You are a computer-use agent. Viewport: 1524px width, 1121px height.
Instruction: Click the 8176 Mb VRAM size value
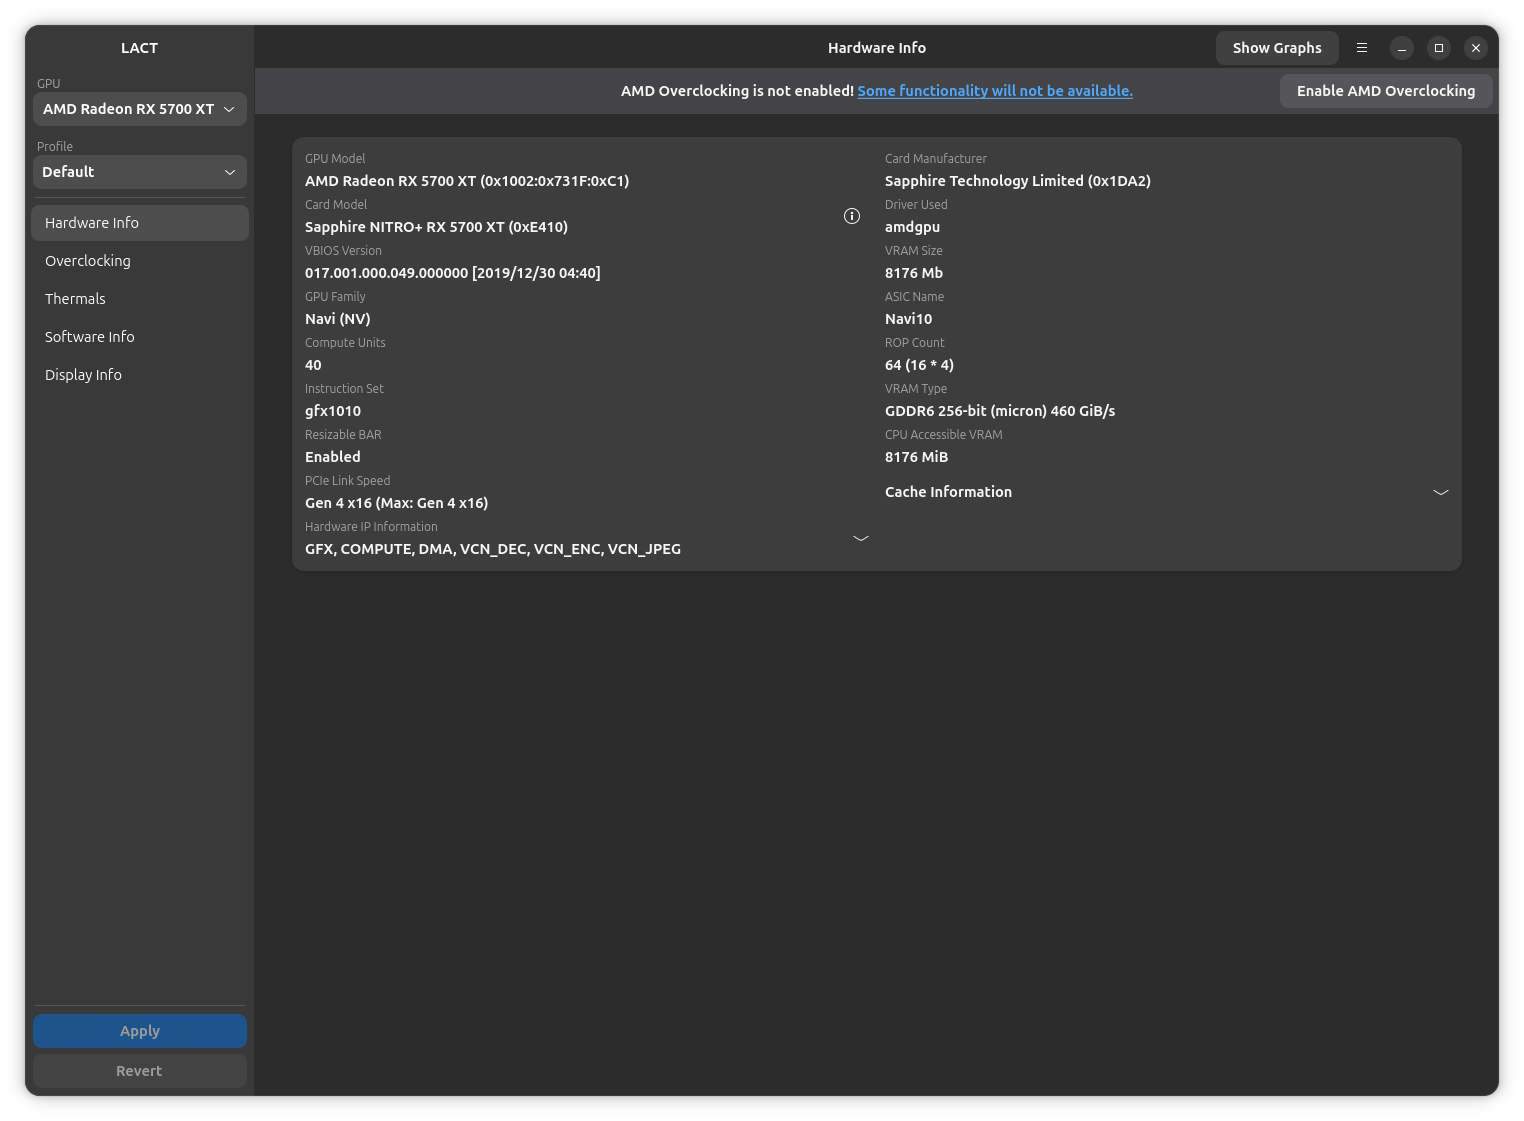pyautogui.click(x=914, y=273)
